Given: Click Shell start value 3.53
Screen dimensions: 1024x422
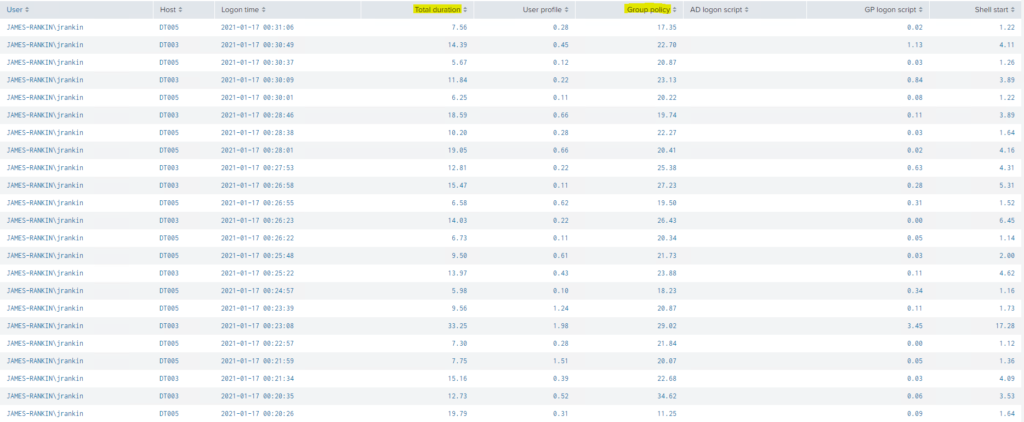Looking at the screenshot, I should click(1006, 395).
